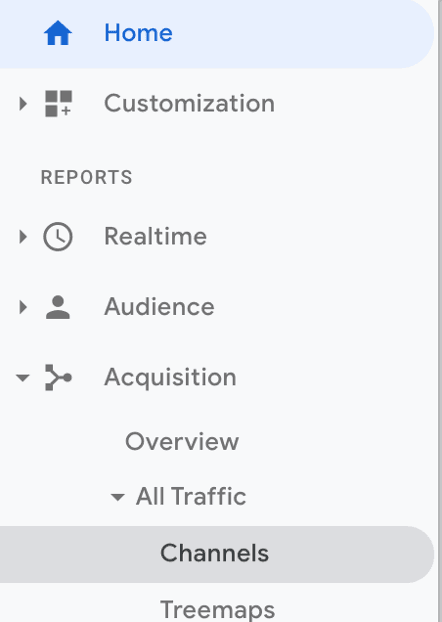Open the Treemaps report
The image size is (442, 622).
coord(217,609)
